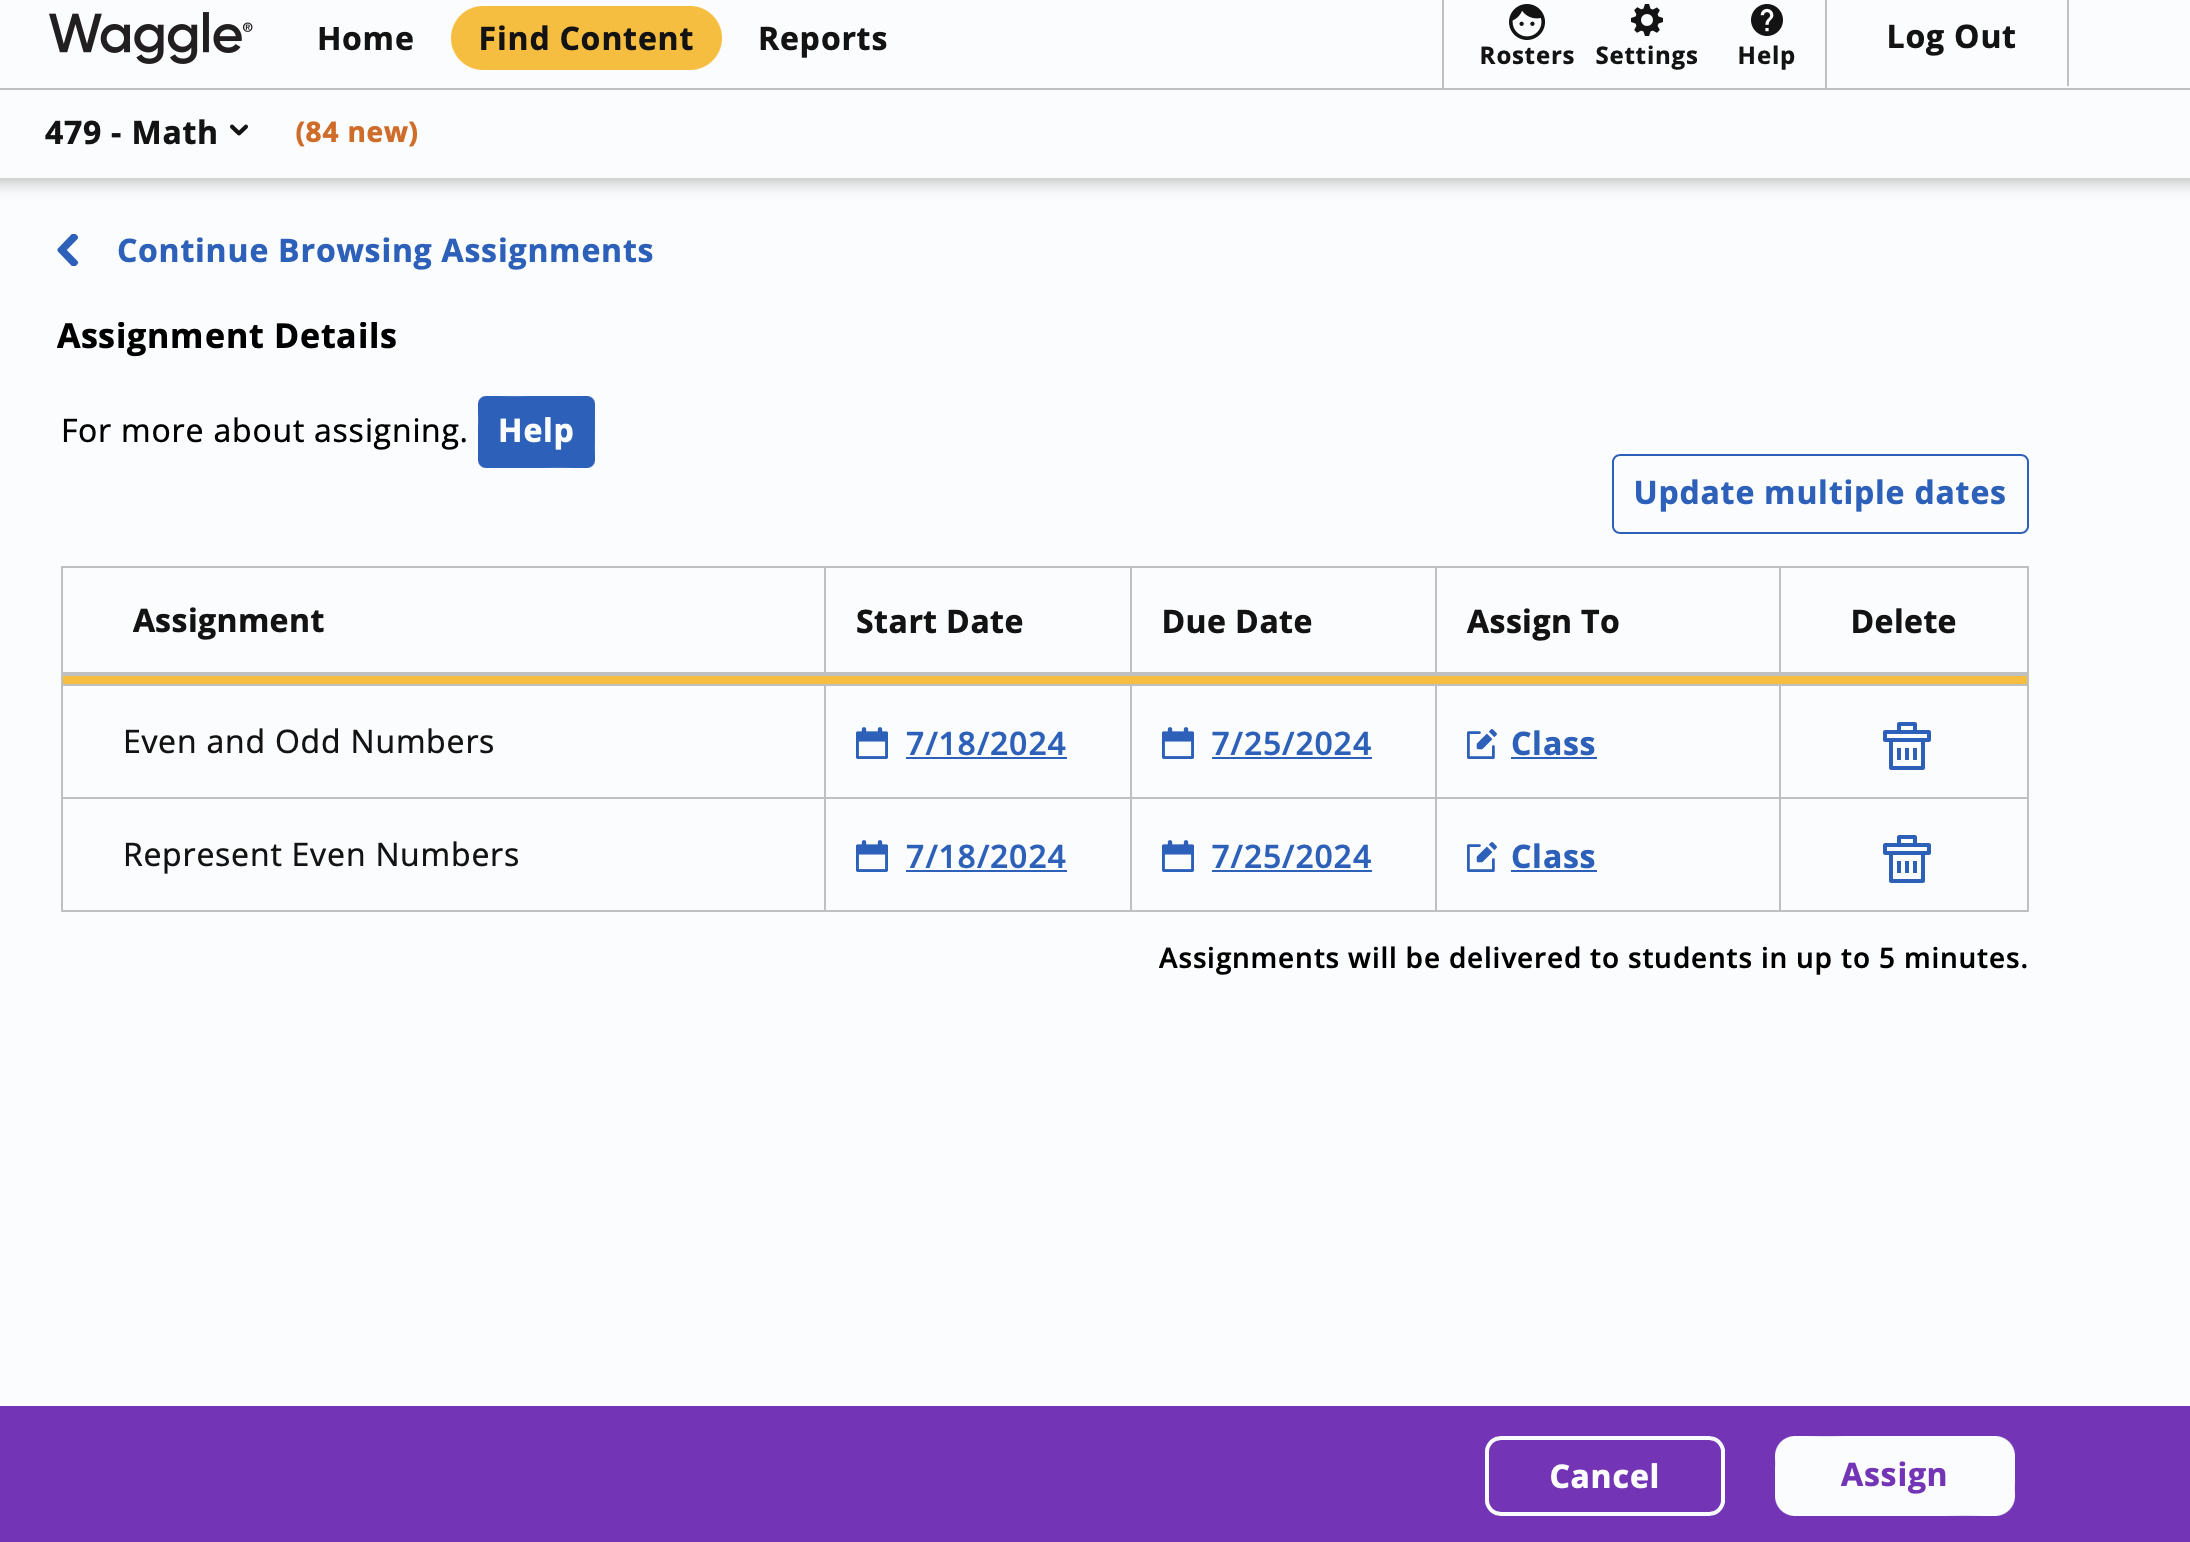Click the (84 new) notification text
Viewport: 2190px width, 1542px height.
tap(356, 132)
